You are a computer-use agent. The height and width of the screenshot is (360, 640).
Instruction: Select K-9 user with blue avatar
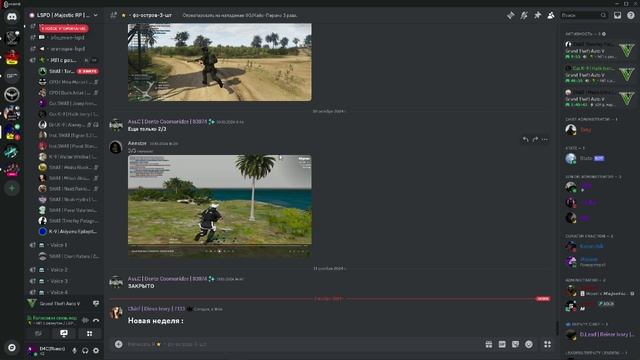coord(69,231)
